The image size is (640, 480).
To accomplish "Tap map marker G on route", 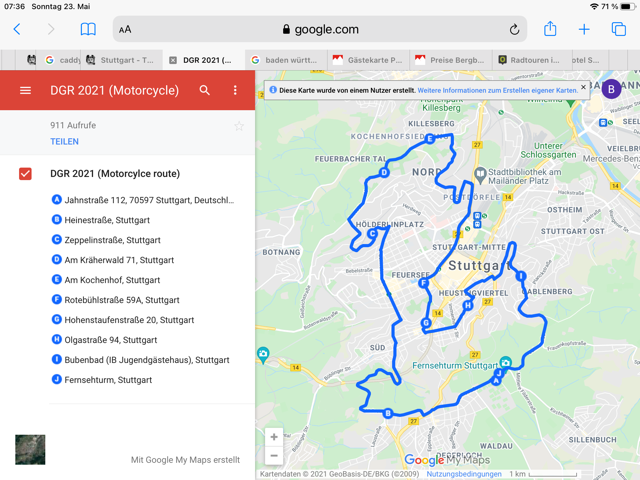I will coord(426,323).
